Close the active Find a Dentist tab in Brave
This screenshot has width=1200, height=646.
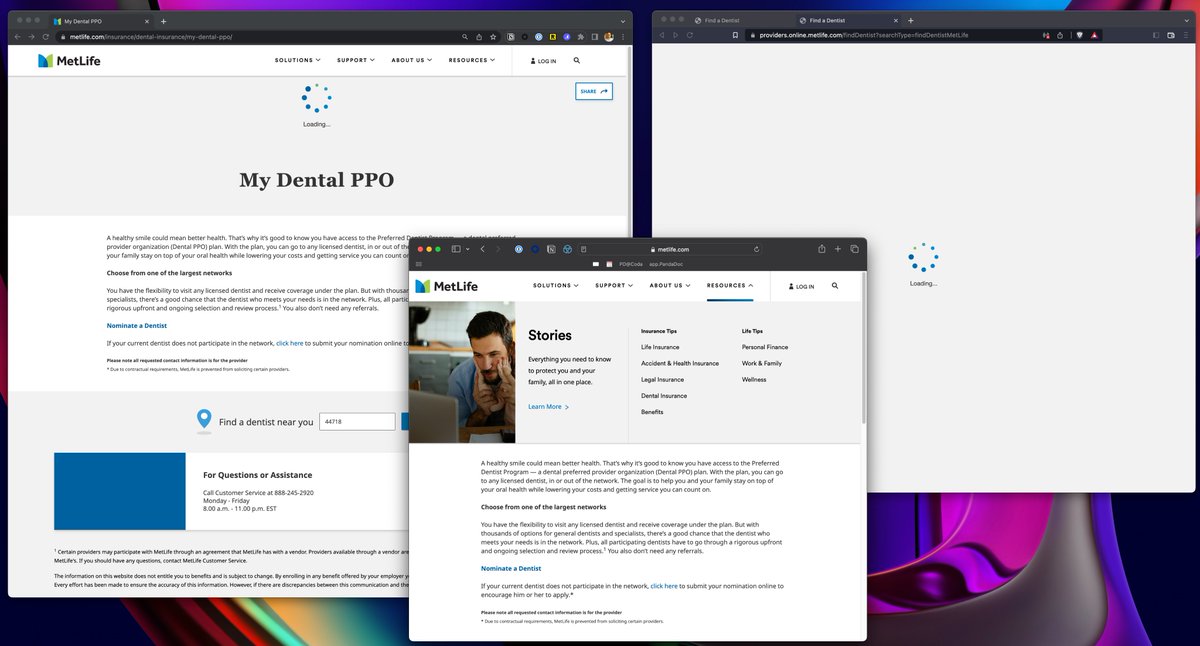896,20
